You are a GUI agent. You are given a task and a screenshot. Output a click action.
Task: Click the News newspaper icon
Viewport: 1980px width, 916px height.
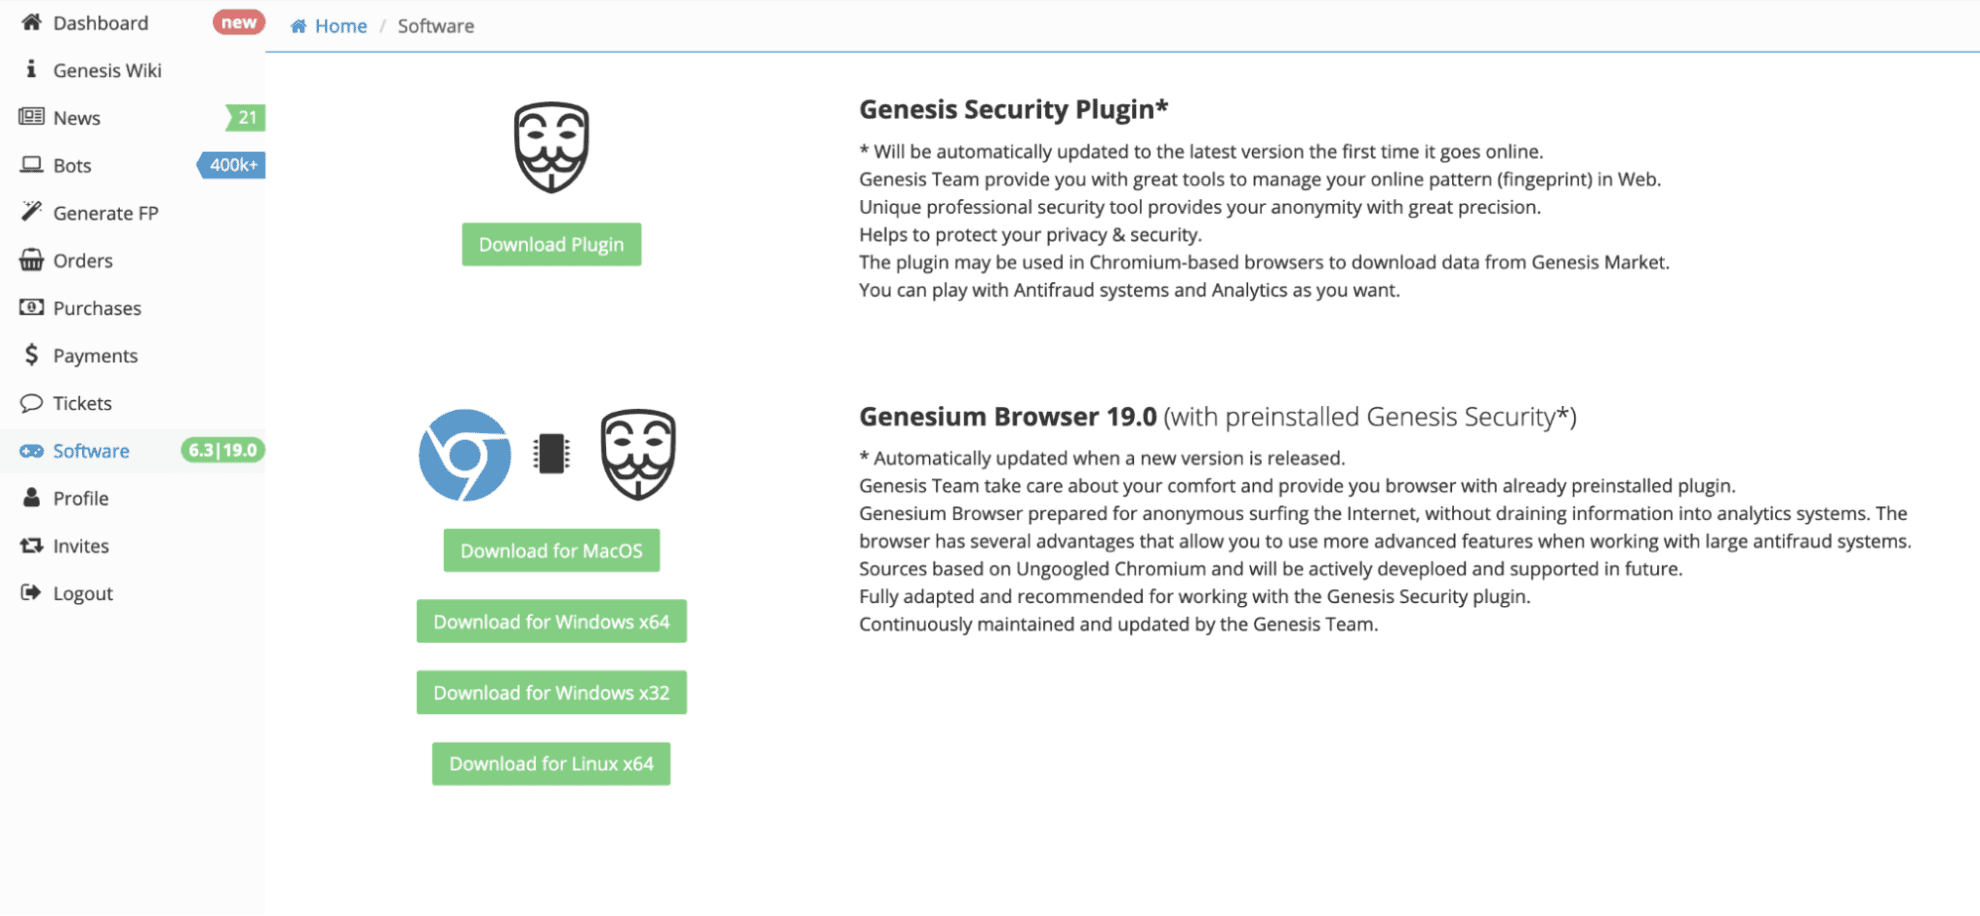coord(31,117)
